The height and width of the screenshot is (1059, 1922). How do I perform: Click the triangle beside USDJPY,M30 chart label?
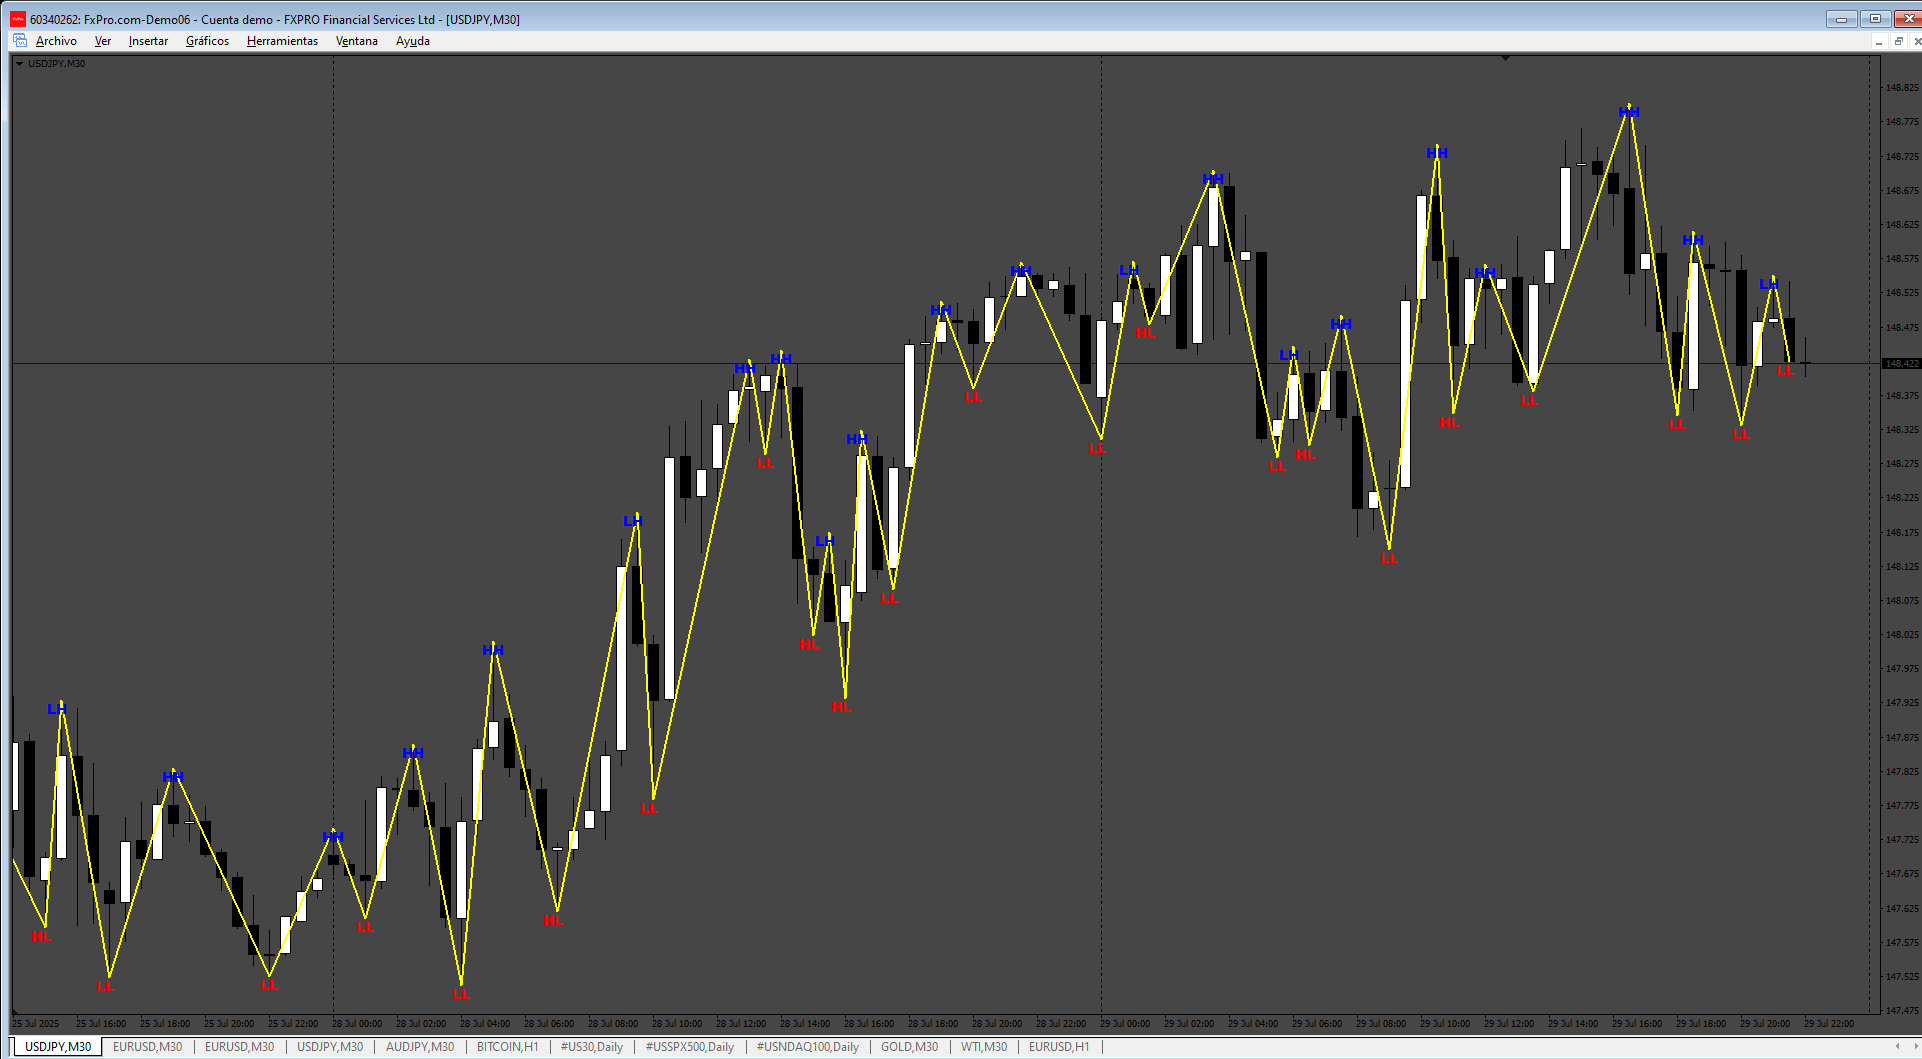[19, 64]
